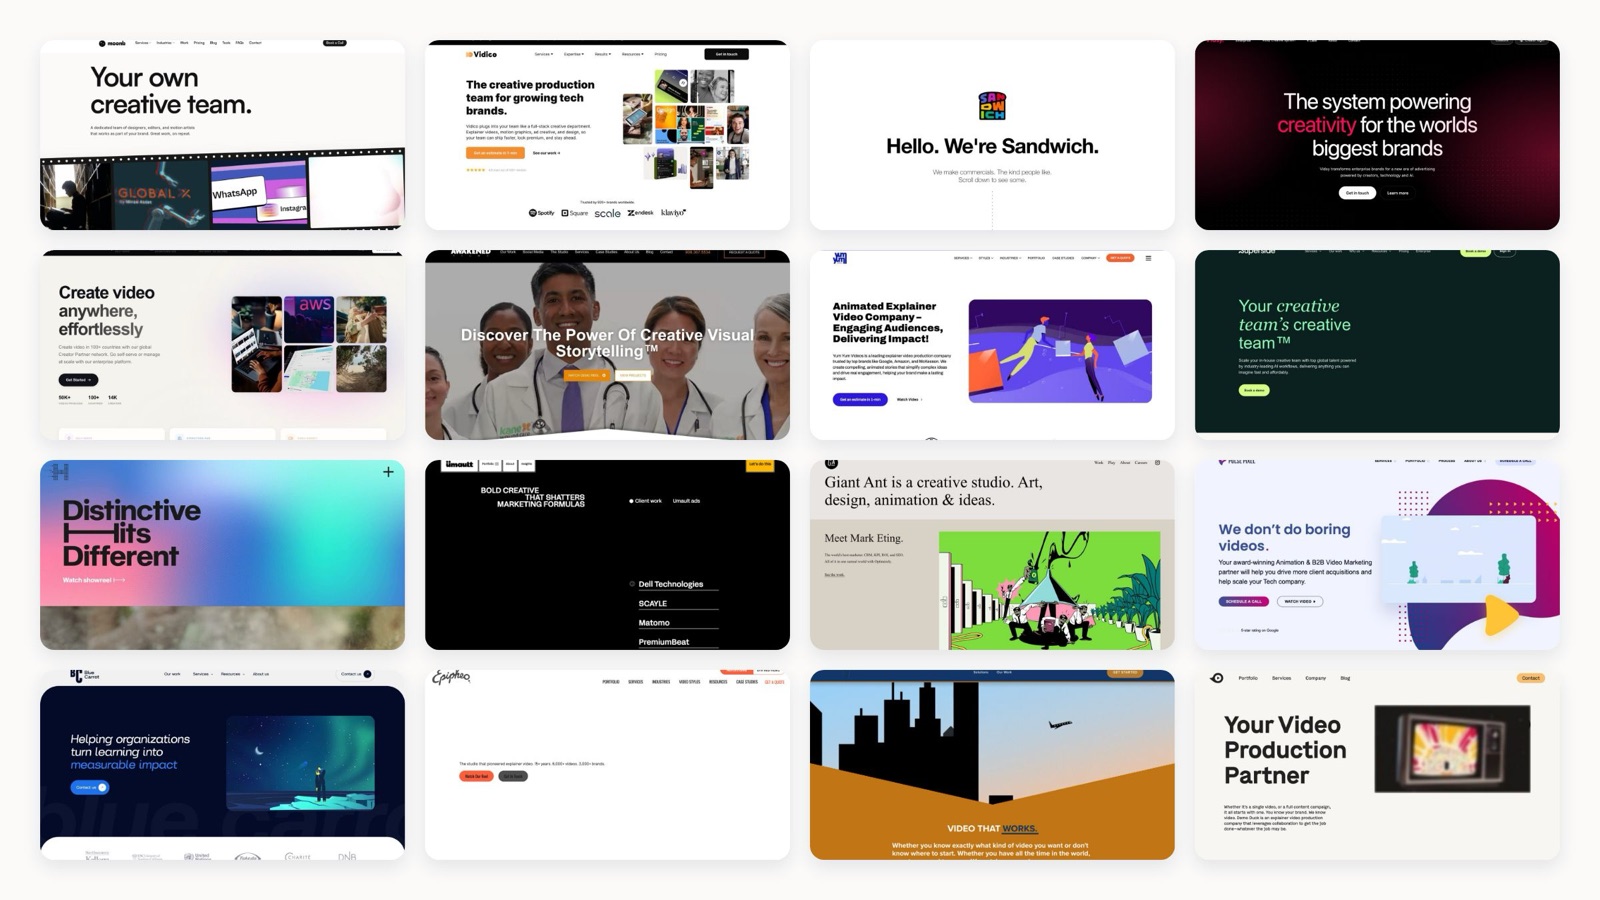Click the Epipheo script logo
Screen dimensions: 1600x900
pyautogui.click(x=451, y=677)
